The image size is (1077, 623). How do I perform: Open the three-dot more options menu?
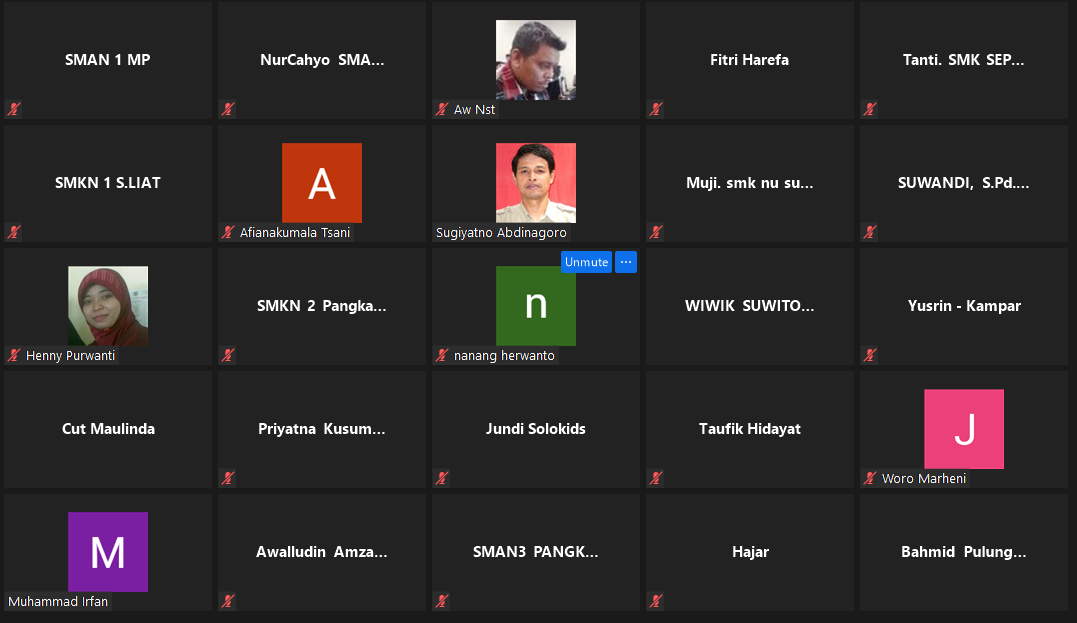626,262
